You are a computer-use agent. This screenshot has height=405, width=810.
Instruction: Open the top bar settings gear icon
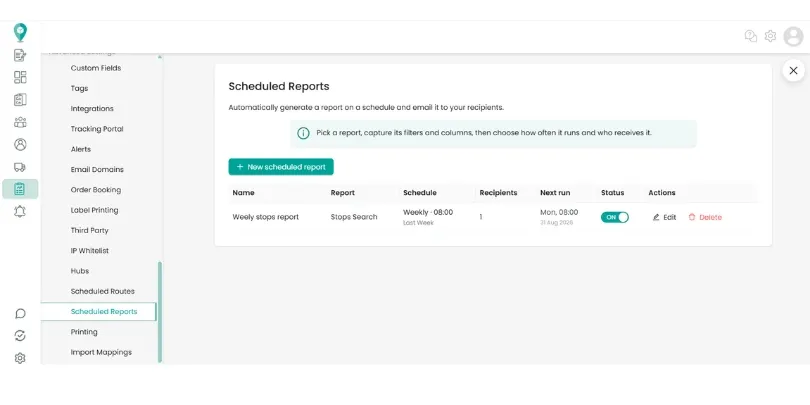tap(770, 36)
